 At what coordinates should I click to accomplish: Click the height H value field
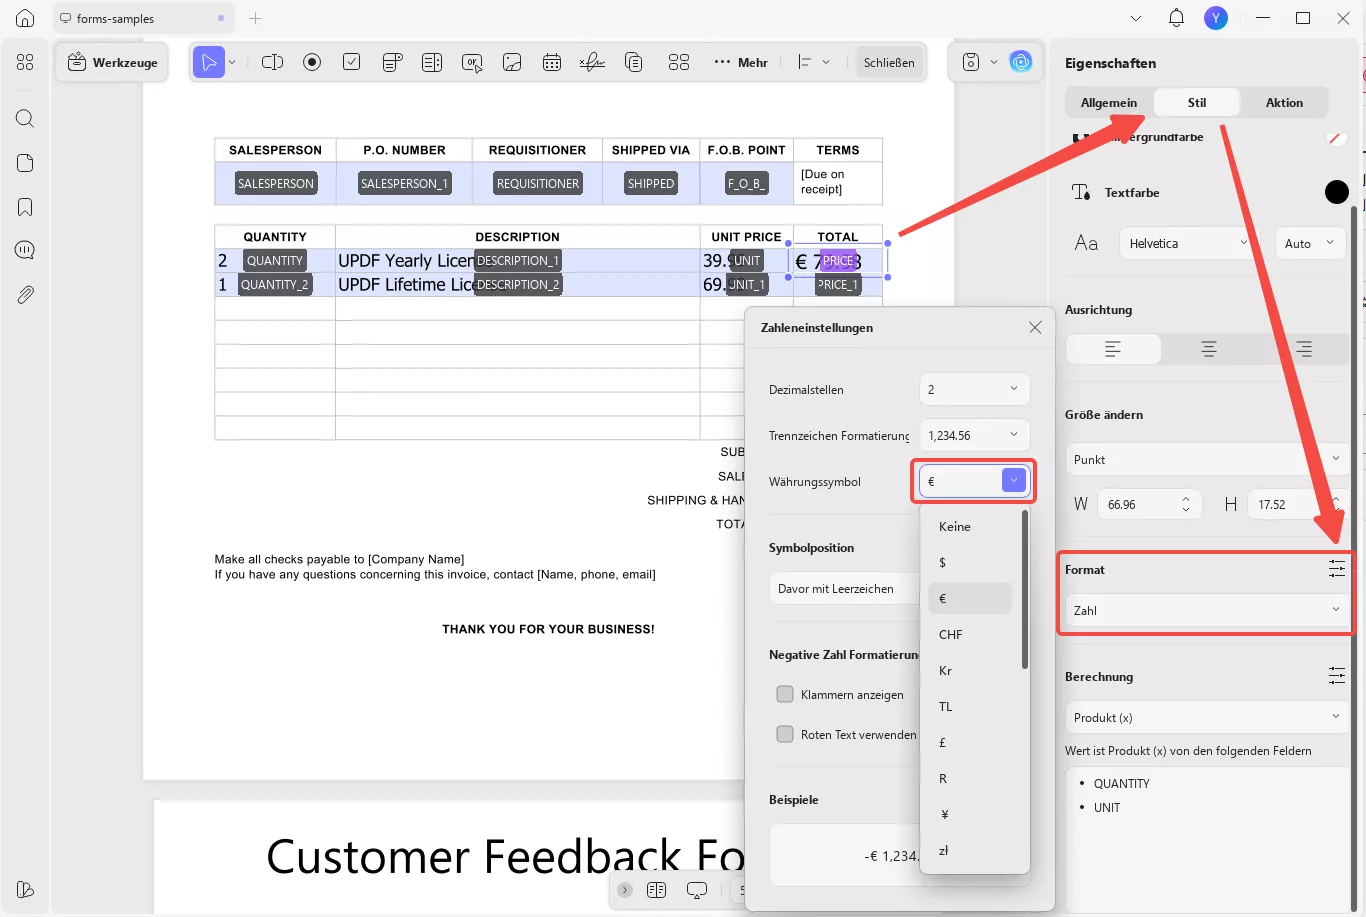(x=1297, y=504)
